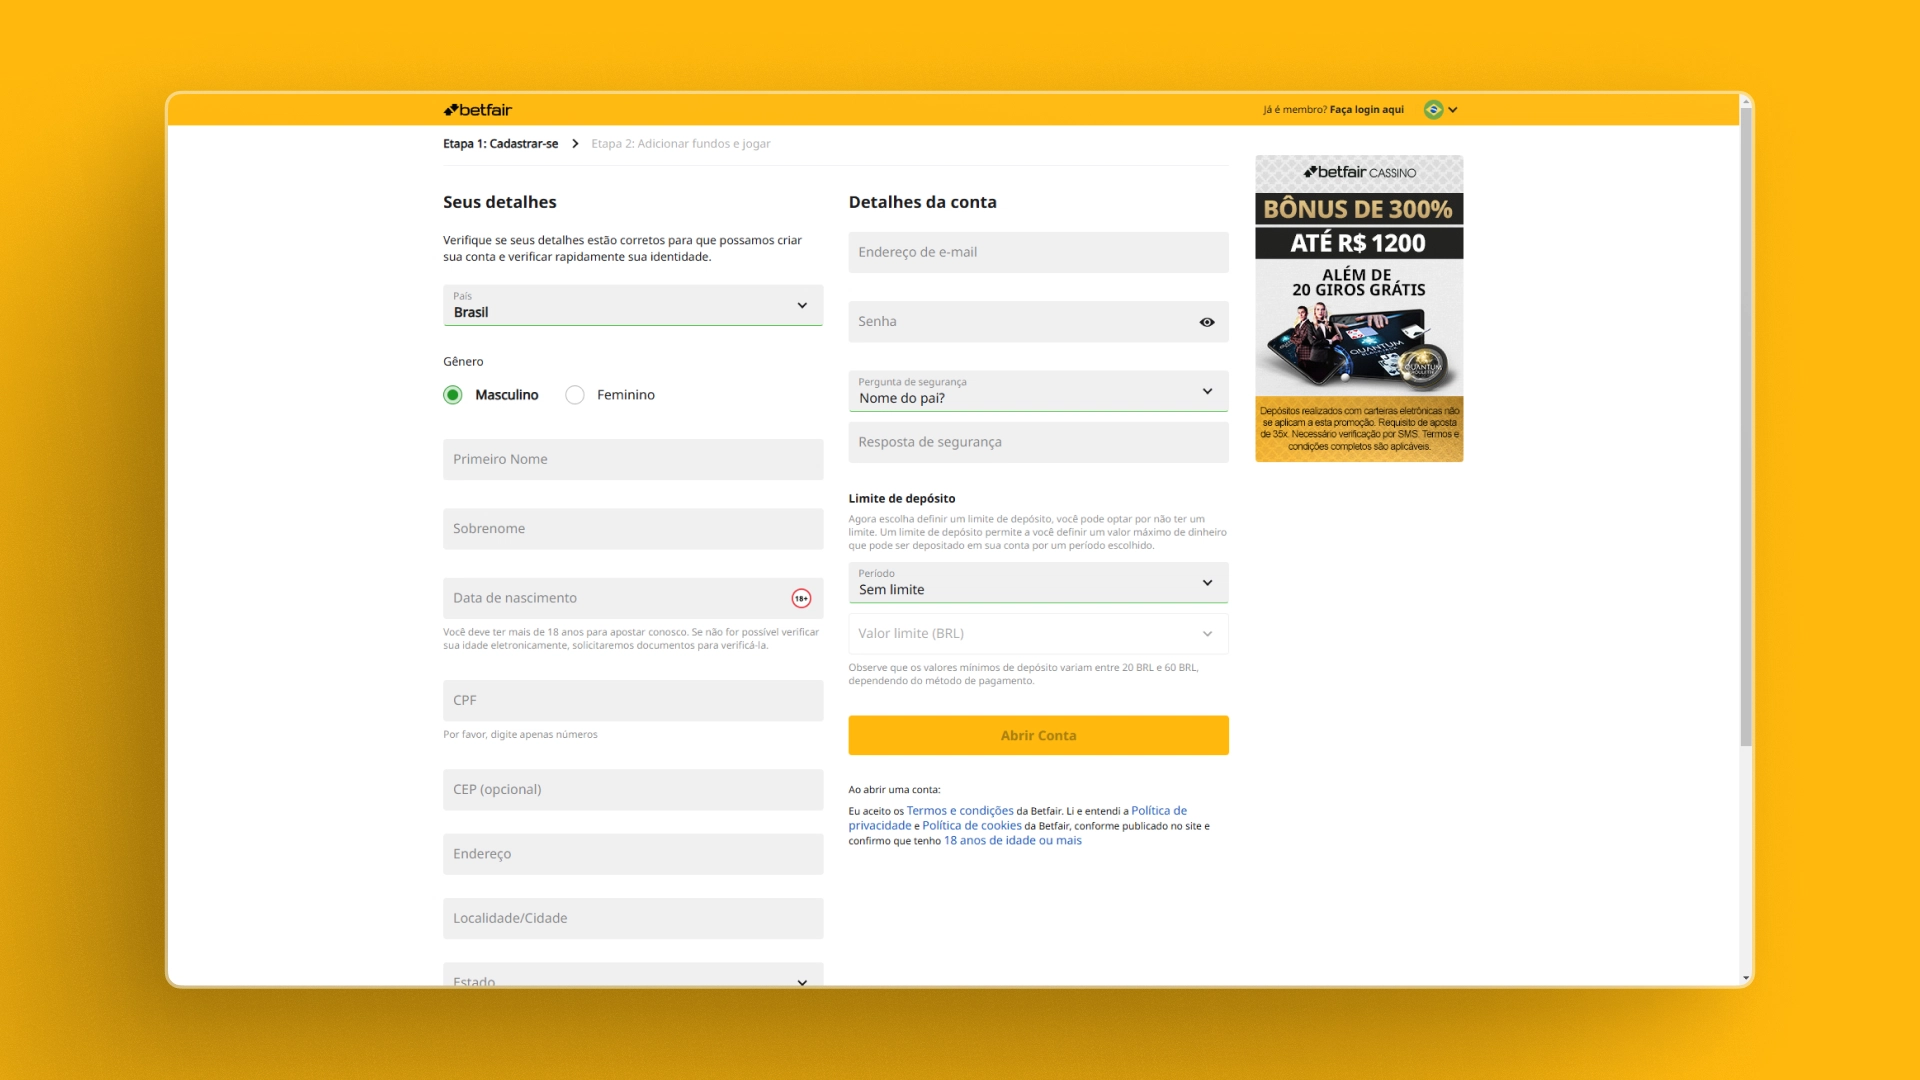Toggle password visibility eye icon
The width and height of the screenshot is (1920, 1080).
click(1207, 322)
